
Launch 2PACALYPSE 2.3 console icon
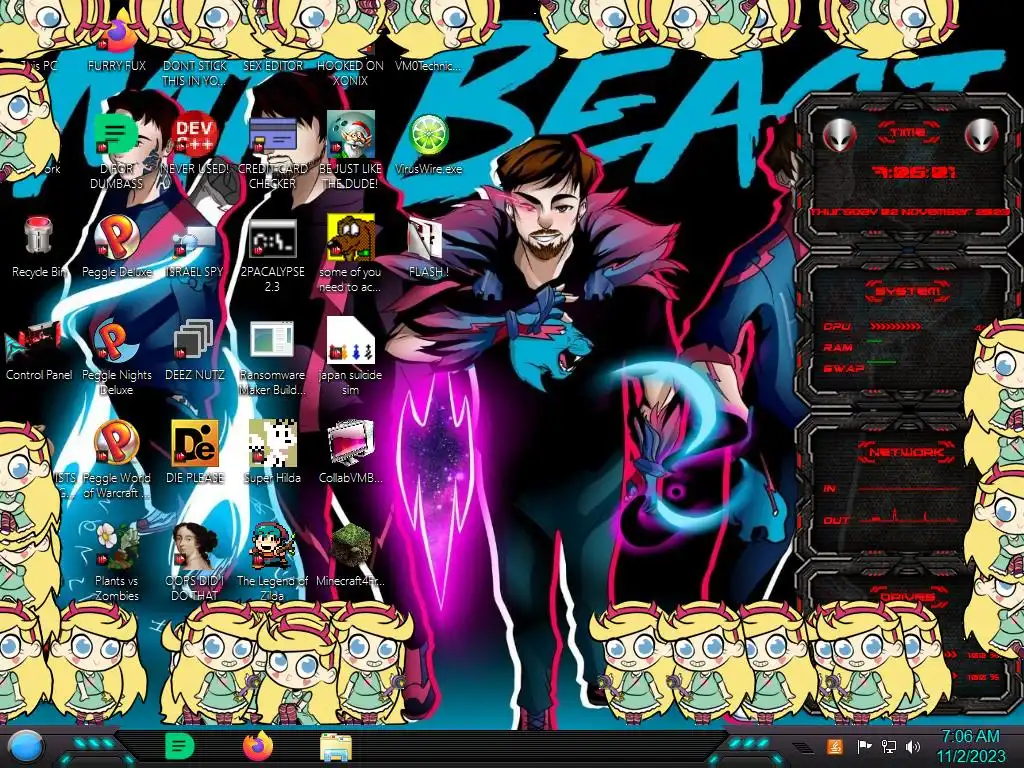pos(272,238)
